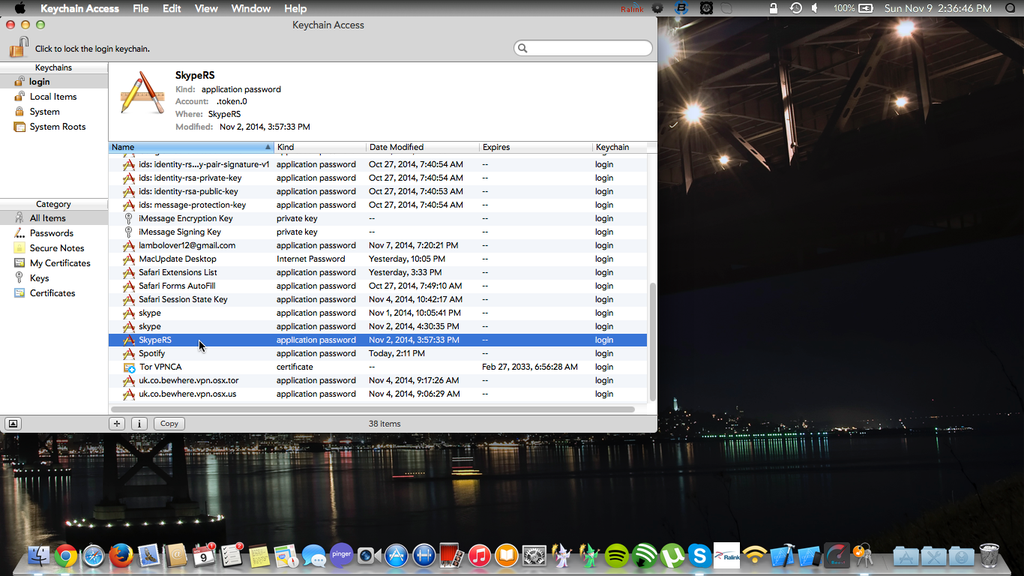1024x576 pixels.
Task: Open the Help menu
Action: point(295,8)
